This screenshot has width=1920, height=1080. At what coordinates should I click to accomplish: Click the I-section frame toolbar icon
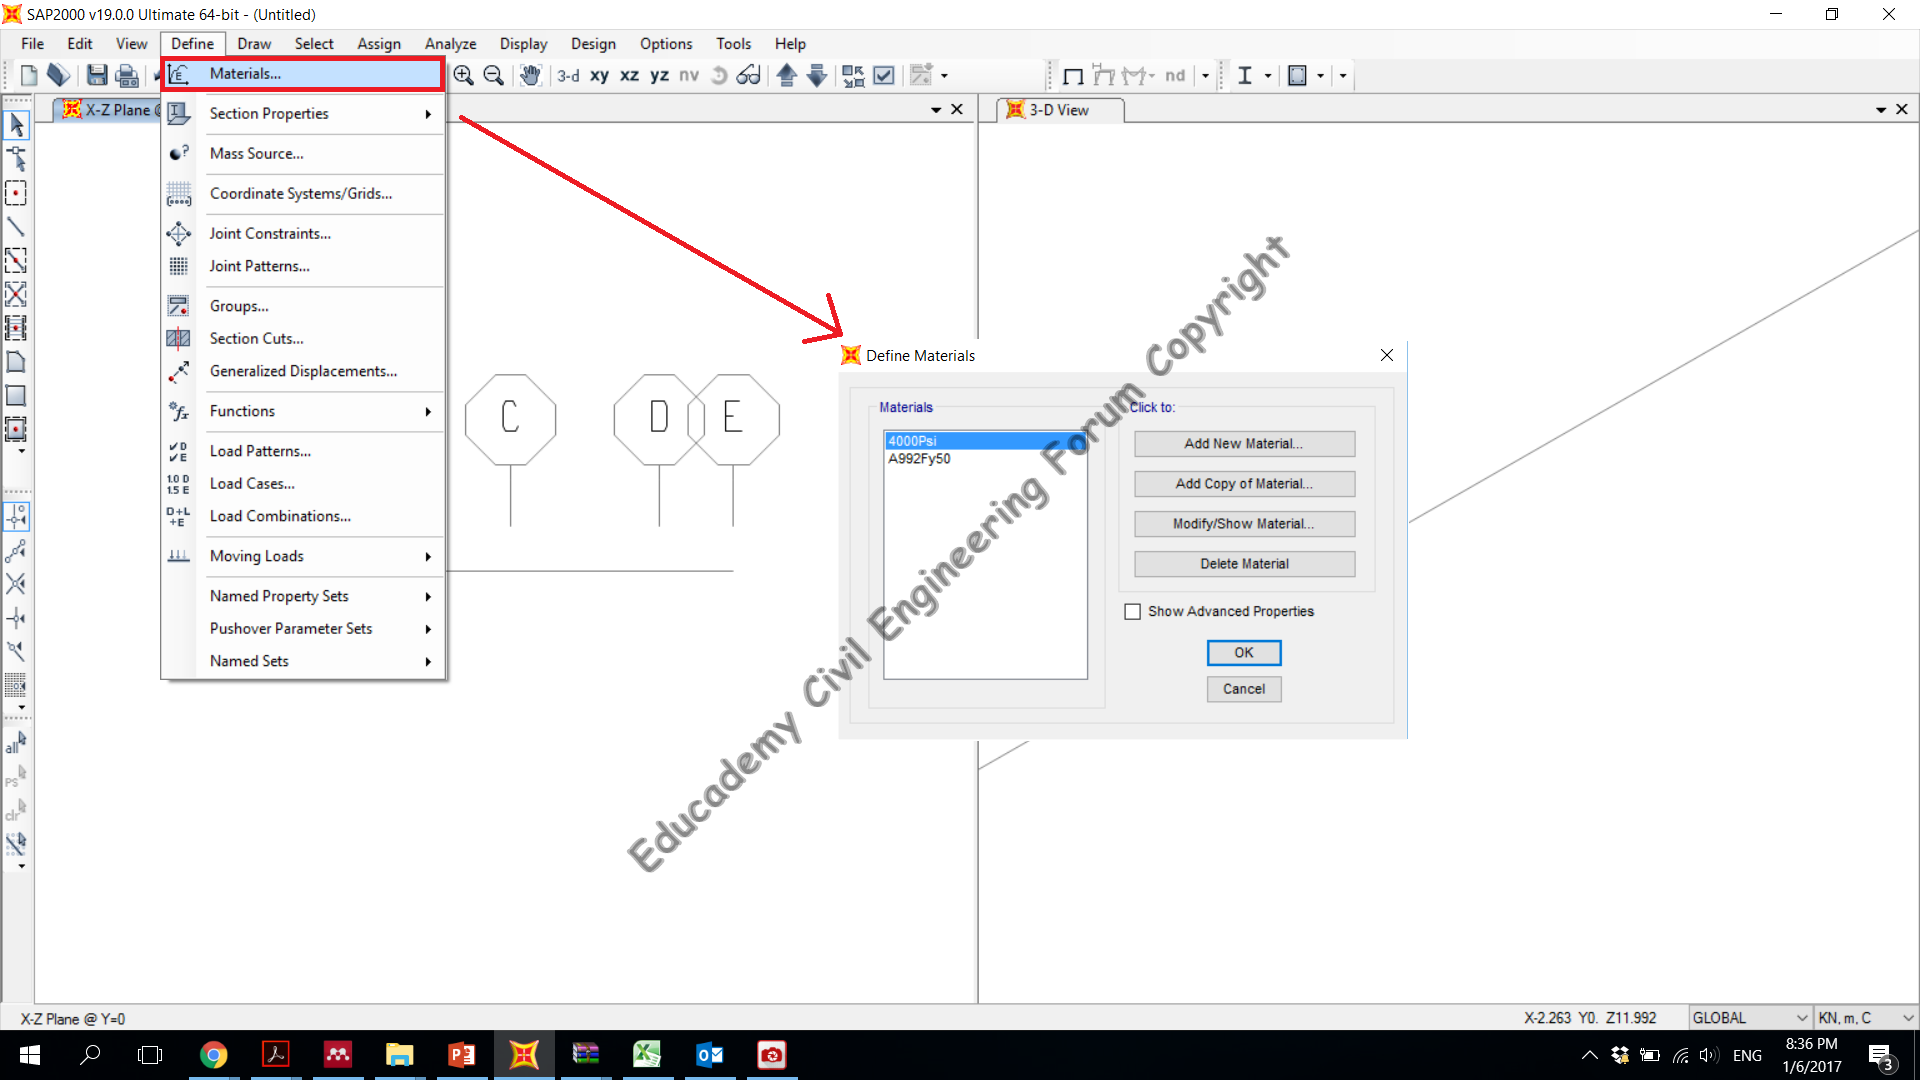(1245, 75)
